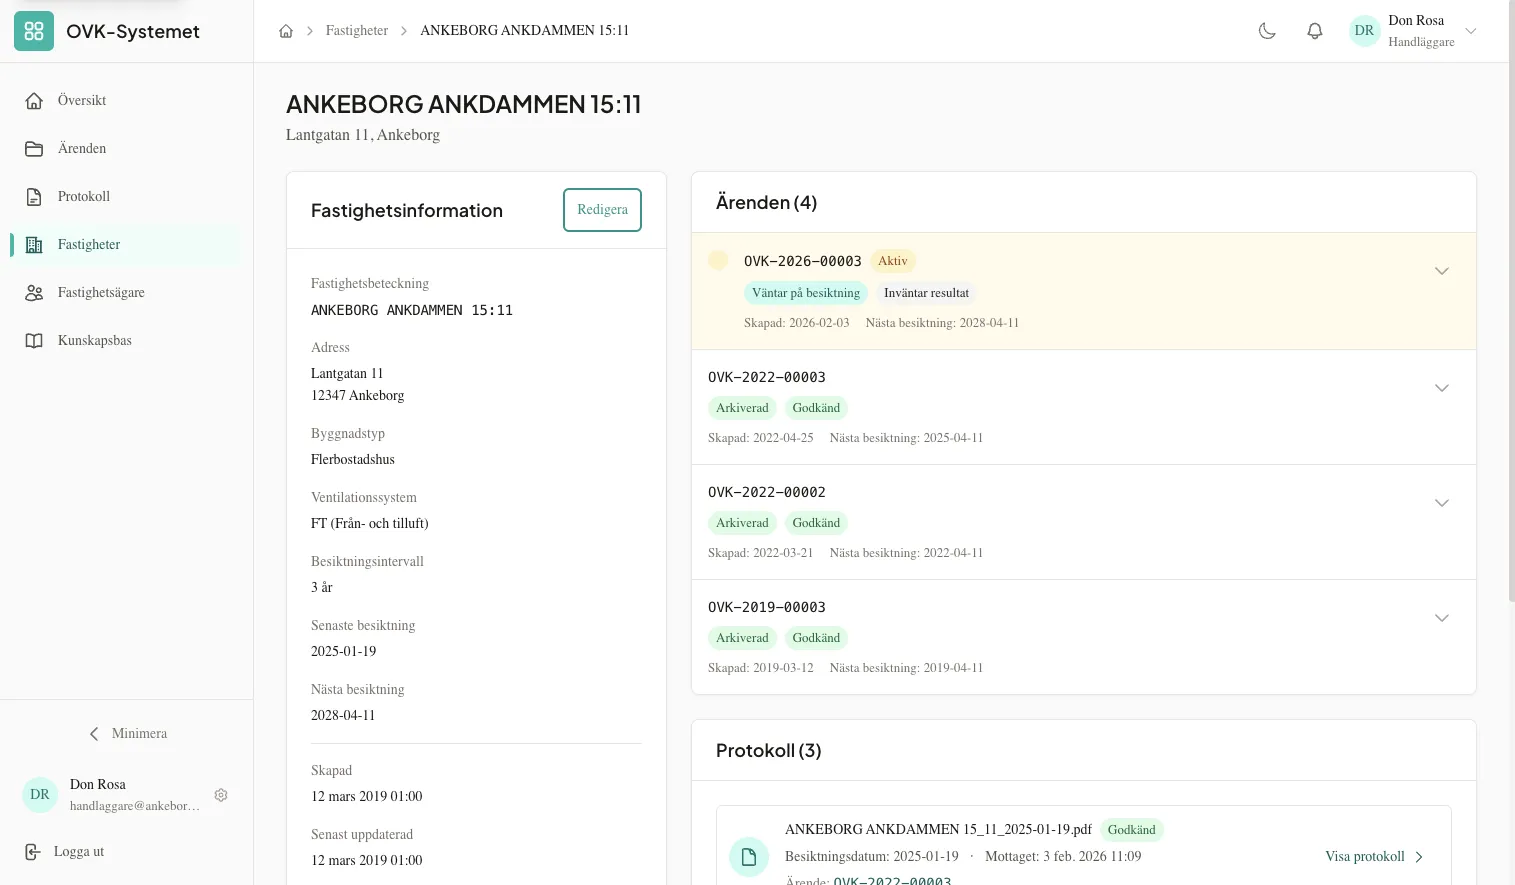The image size is (1515, 885).
Task: Click the Redigera button
Action: pos(602,210)
